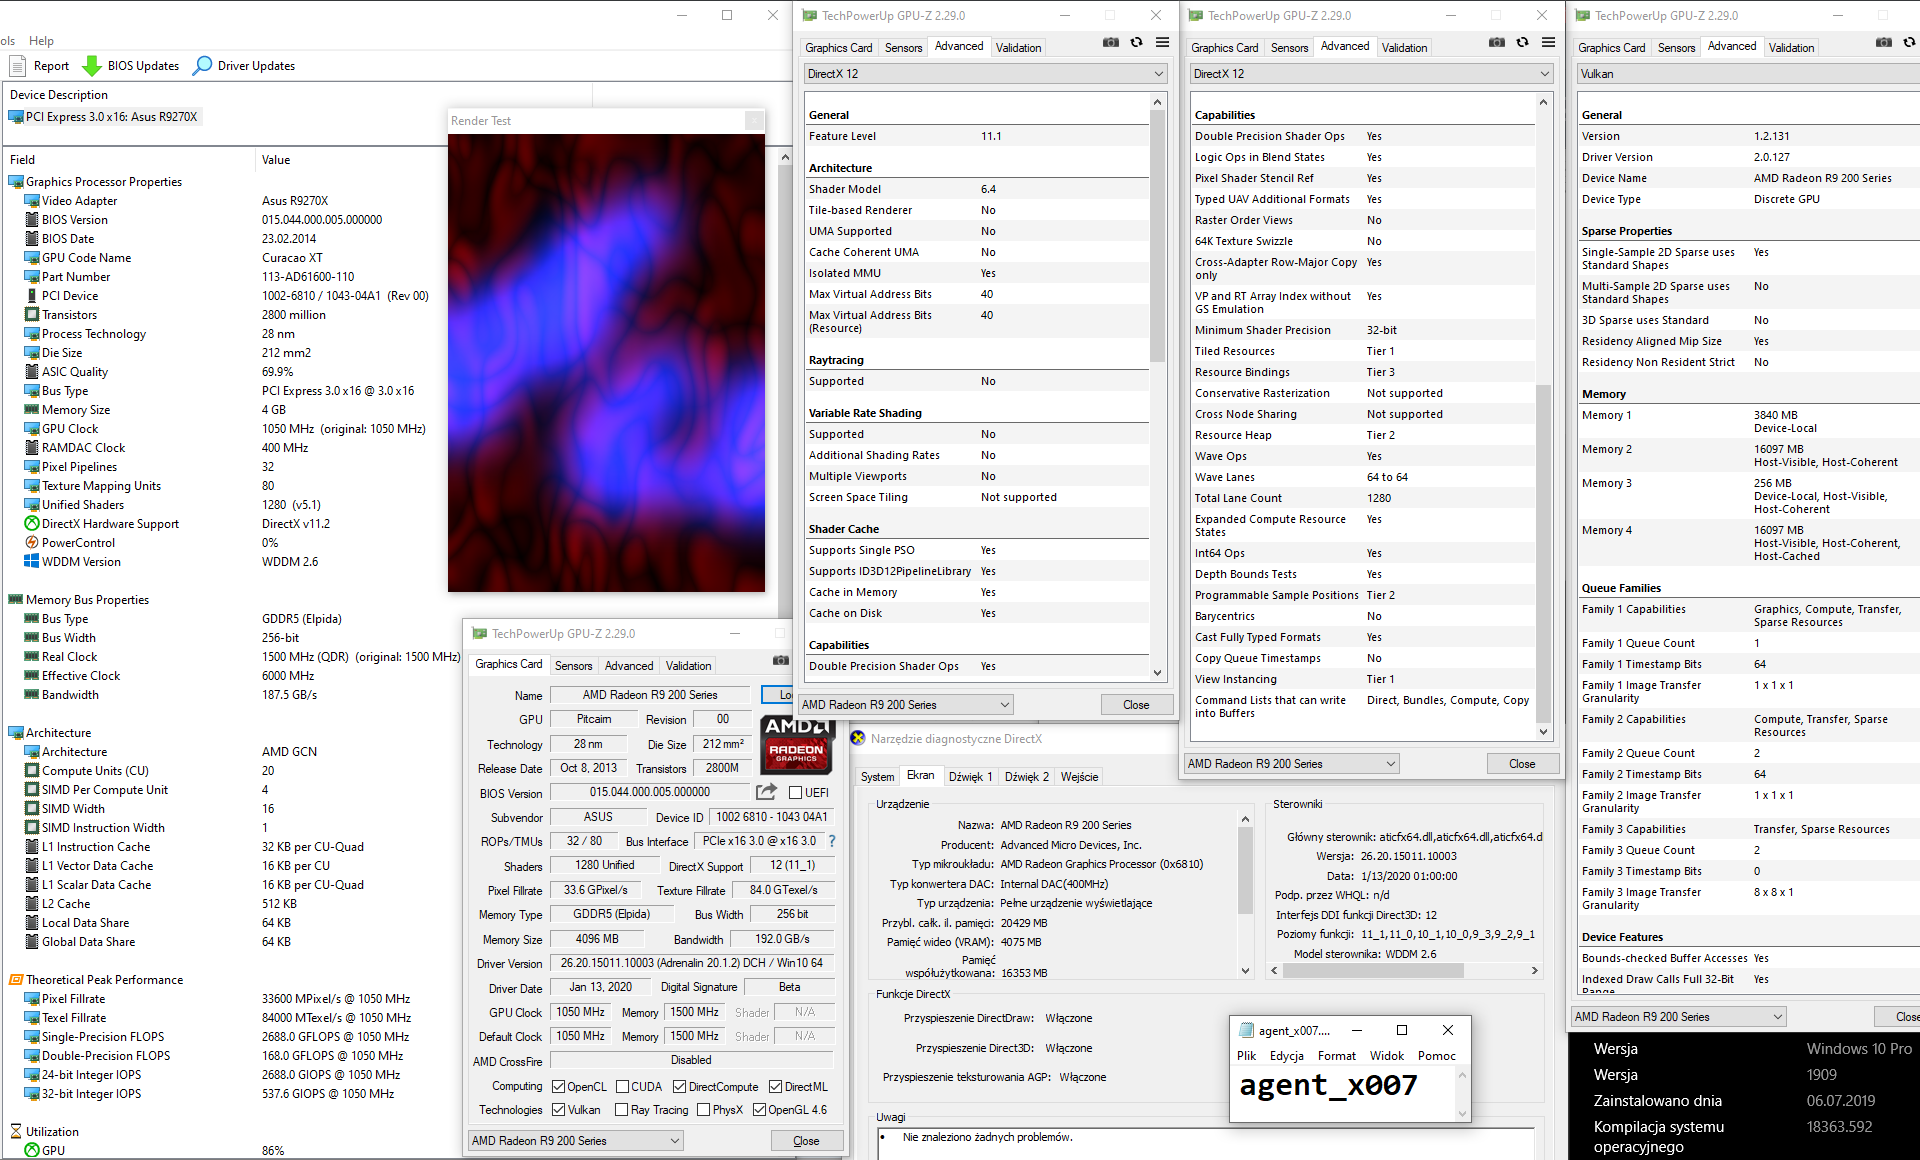The image size is (1920, 1160).
Task: Click PCI Express device icon under Device Description
Action: 16,117
